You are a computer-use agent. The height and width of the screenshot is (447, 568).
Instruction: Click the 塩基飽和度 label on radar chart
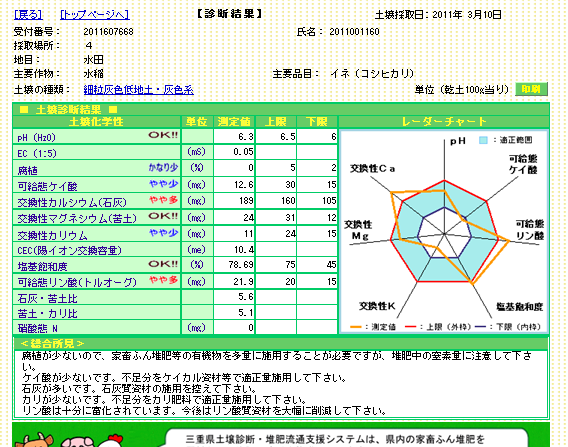[519, 307]
